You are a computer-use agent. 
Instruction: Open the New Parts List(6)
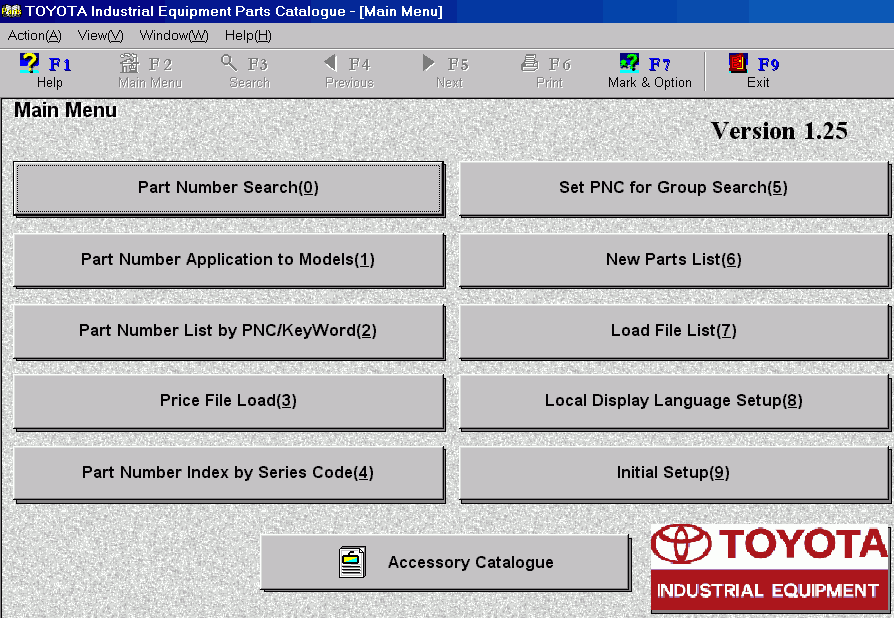point(674,260)
